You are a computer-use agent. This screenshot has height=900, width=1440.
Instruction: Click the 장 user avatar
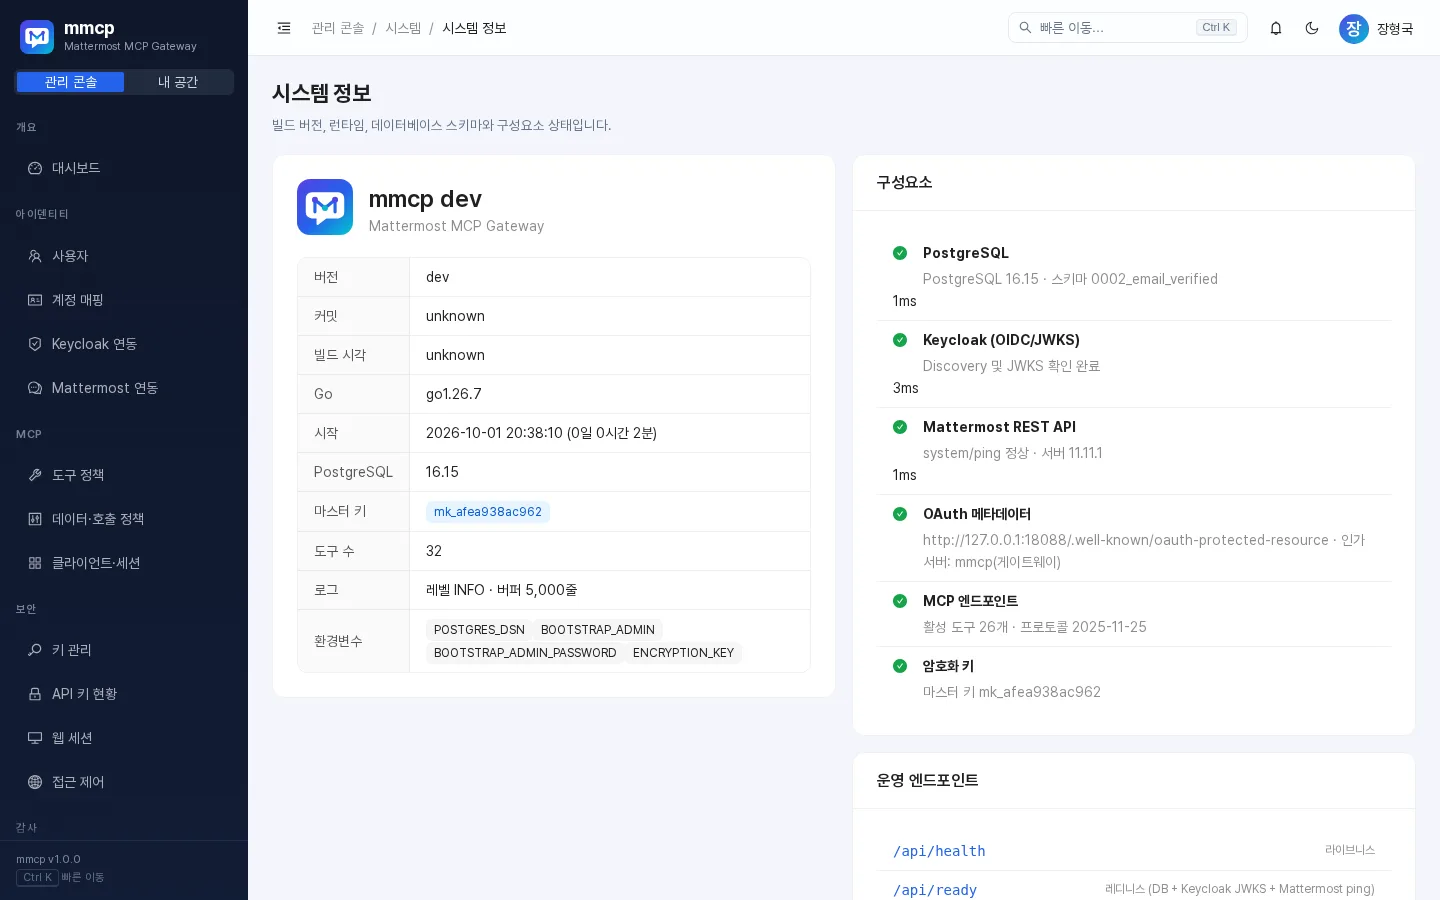[1354, 28]
